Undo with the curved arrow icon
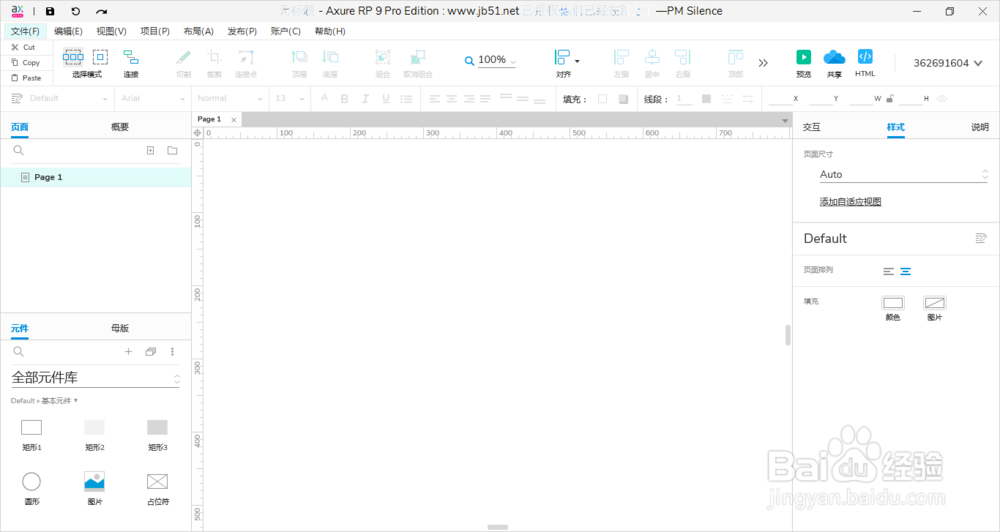The image size is (1000, 532). pos(75,11)
